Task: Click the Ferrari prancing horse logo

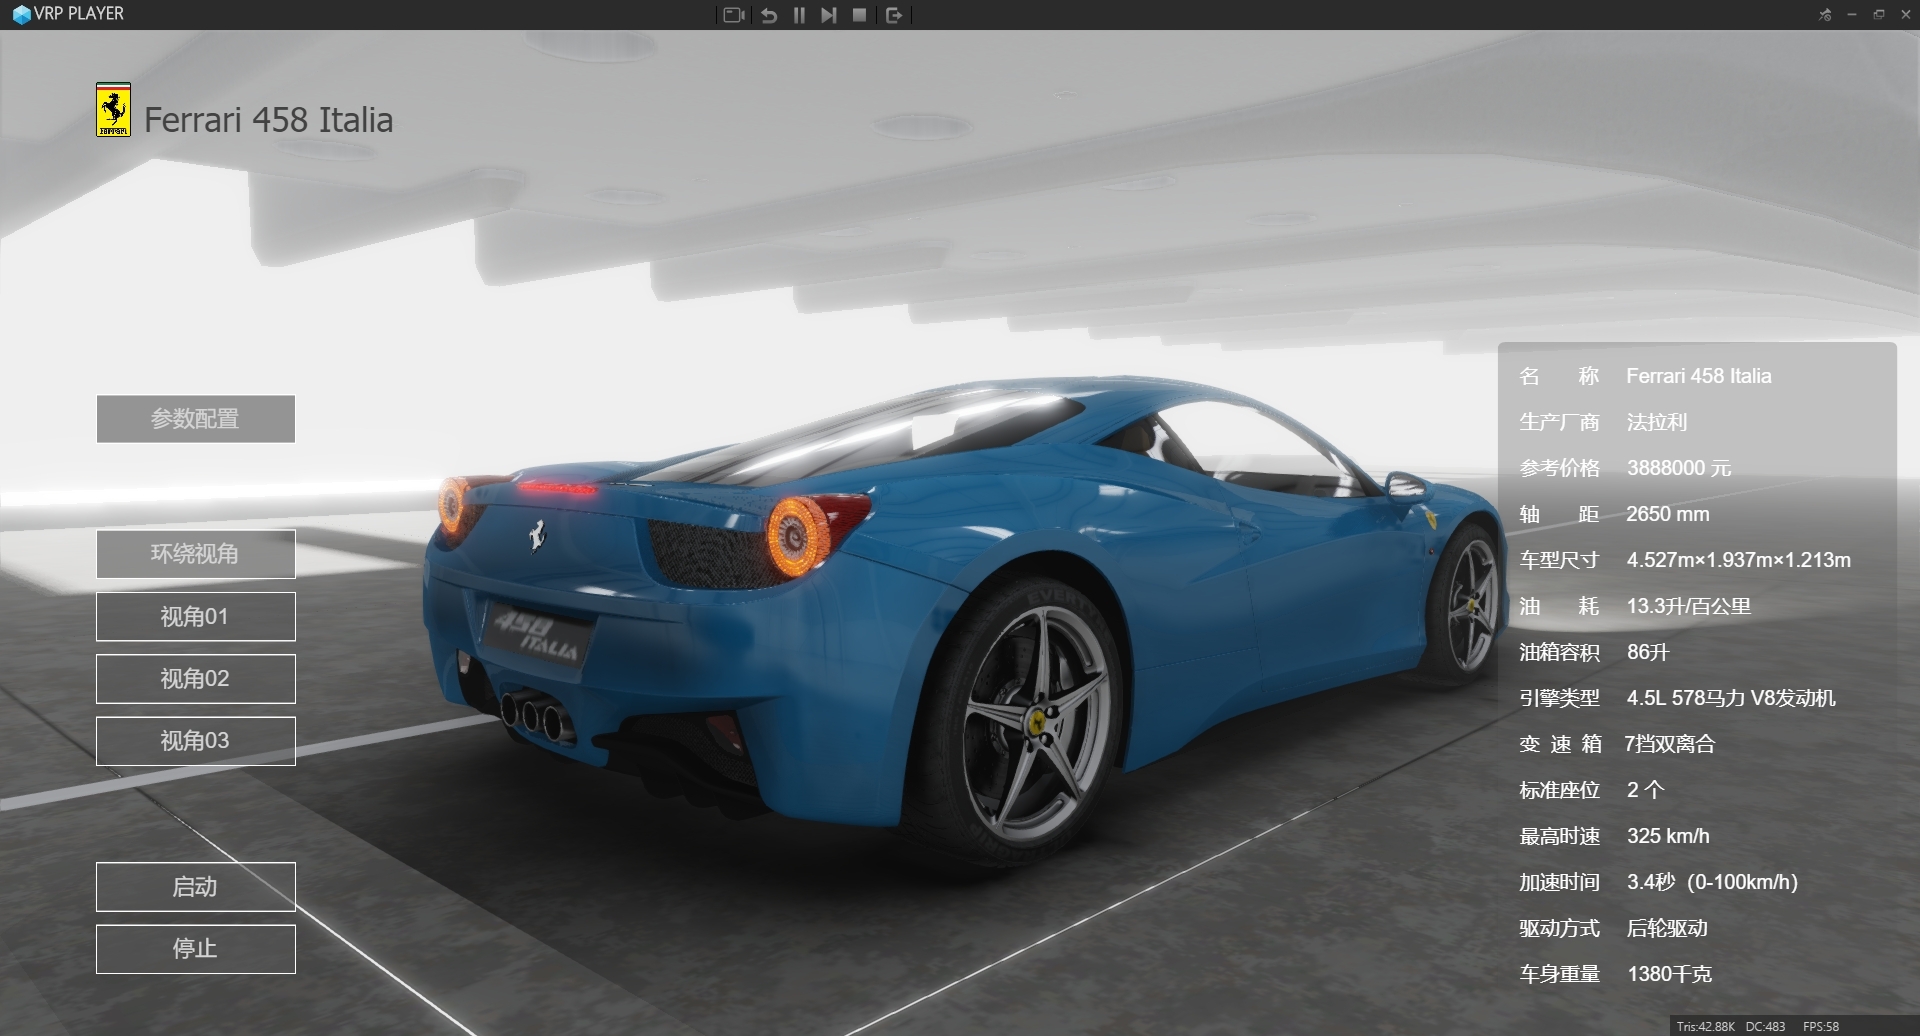Action: 113,110
